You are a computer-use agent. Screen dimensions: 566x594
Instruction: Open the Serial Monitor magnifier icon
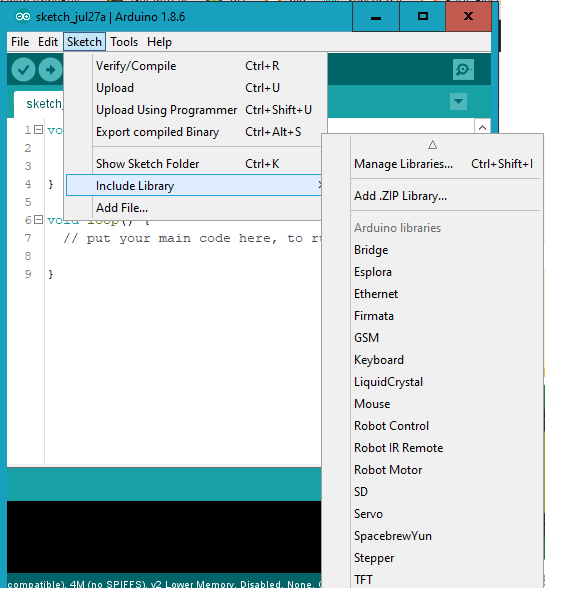pyautogui.click(x=463, y=69)
